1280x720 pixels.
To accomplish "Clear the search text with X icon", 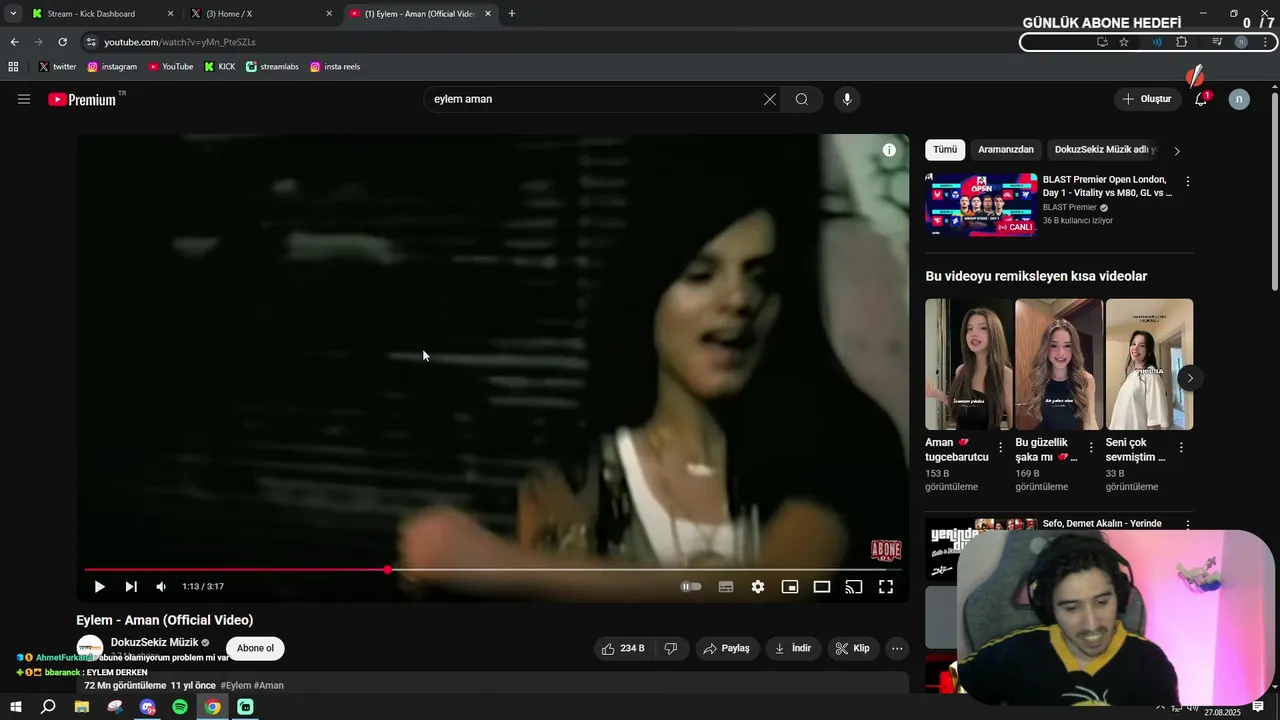I will click(x=770, y=99).
